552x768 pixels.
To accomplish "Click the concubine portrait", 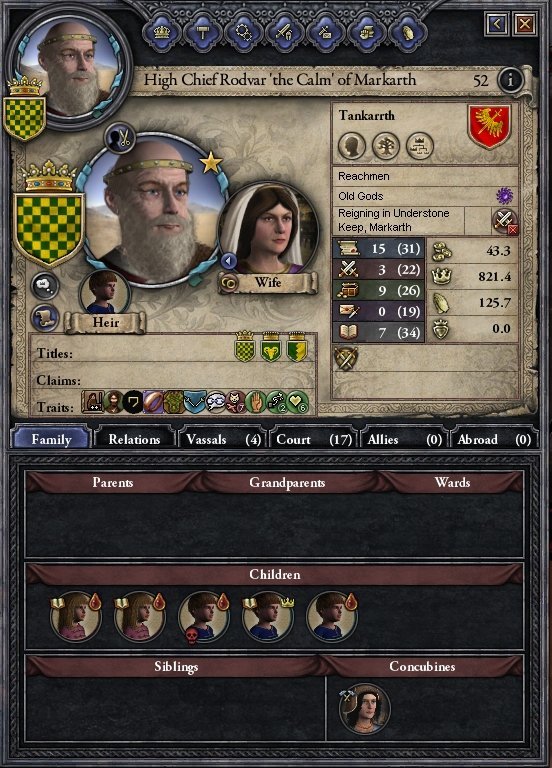I will [364, 708].
